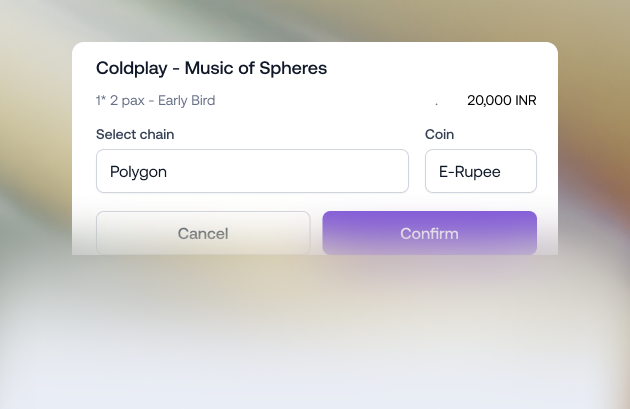Confirm the Coldplay ticket payment
The width and height of the screenshot is (630, 409).
tap(430, 233)
